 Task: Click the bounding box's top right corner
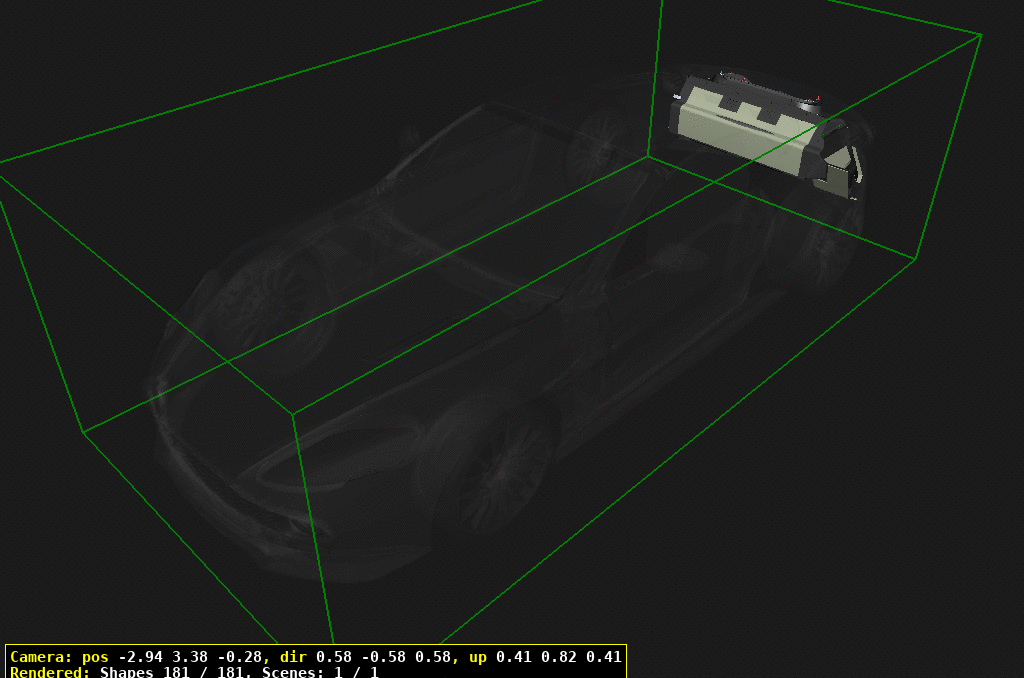pyautogui.click(x=981, y=35)
